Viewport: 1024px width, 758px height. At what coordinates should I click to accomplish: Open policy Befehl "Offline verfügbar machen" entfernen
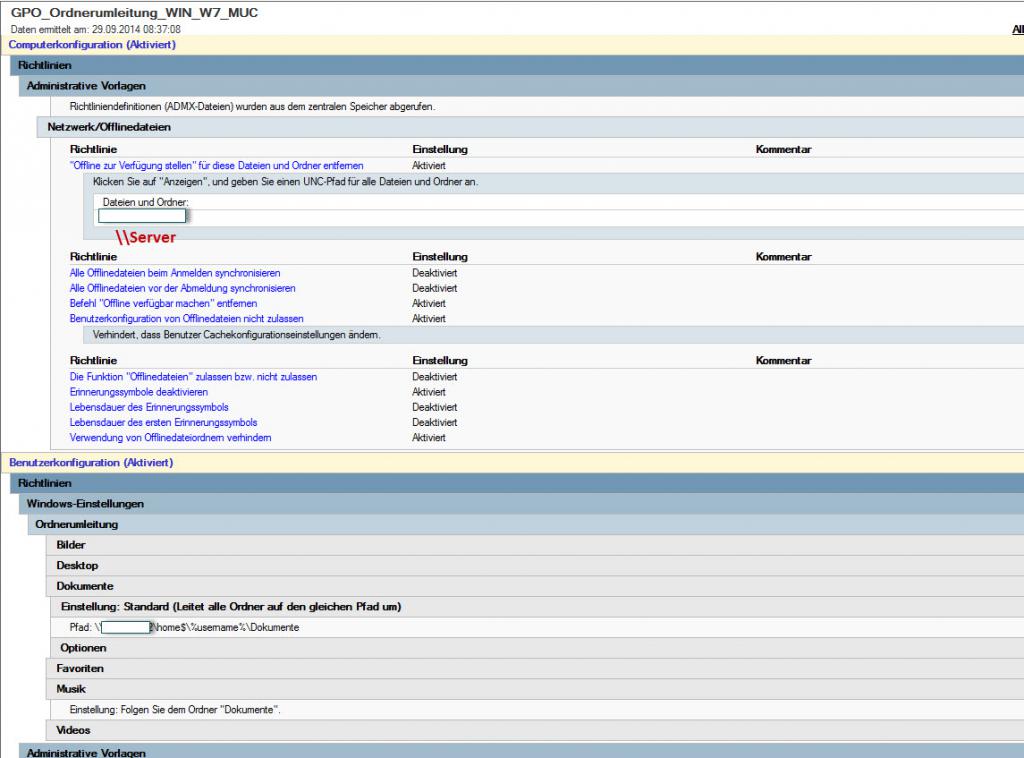[x=163, y=304]
